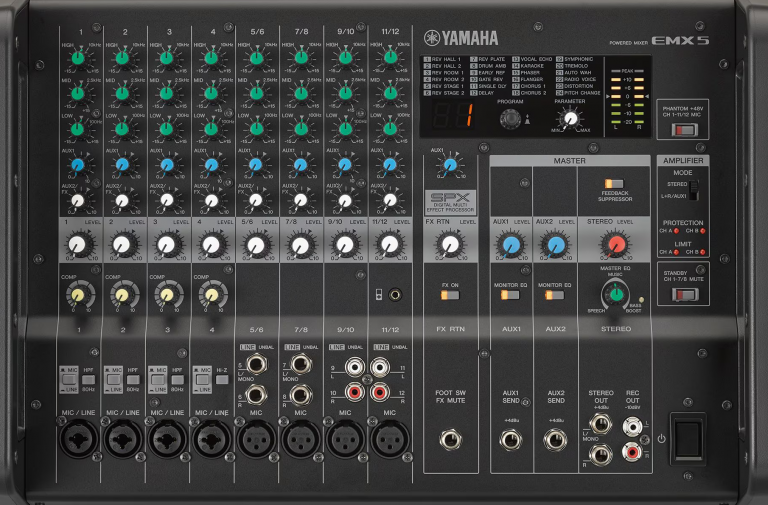Click the master AUX2 LEVEL blue knob
The image size is (768, 505).
click(555, 244)
